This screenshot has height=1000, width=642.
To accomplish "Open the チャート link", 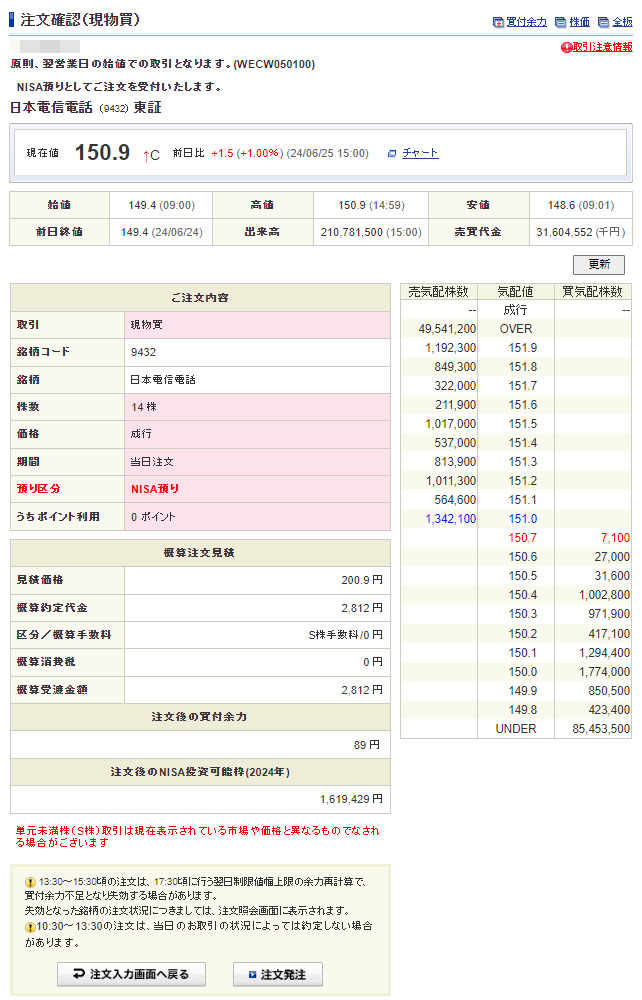I will pos(420,153).
